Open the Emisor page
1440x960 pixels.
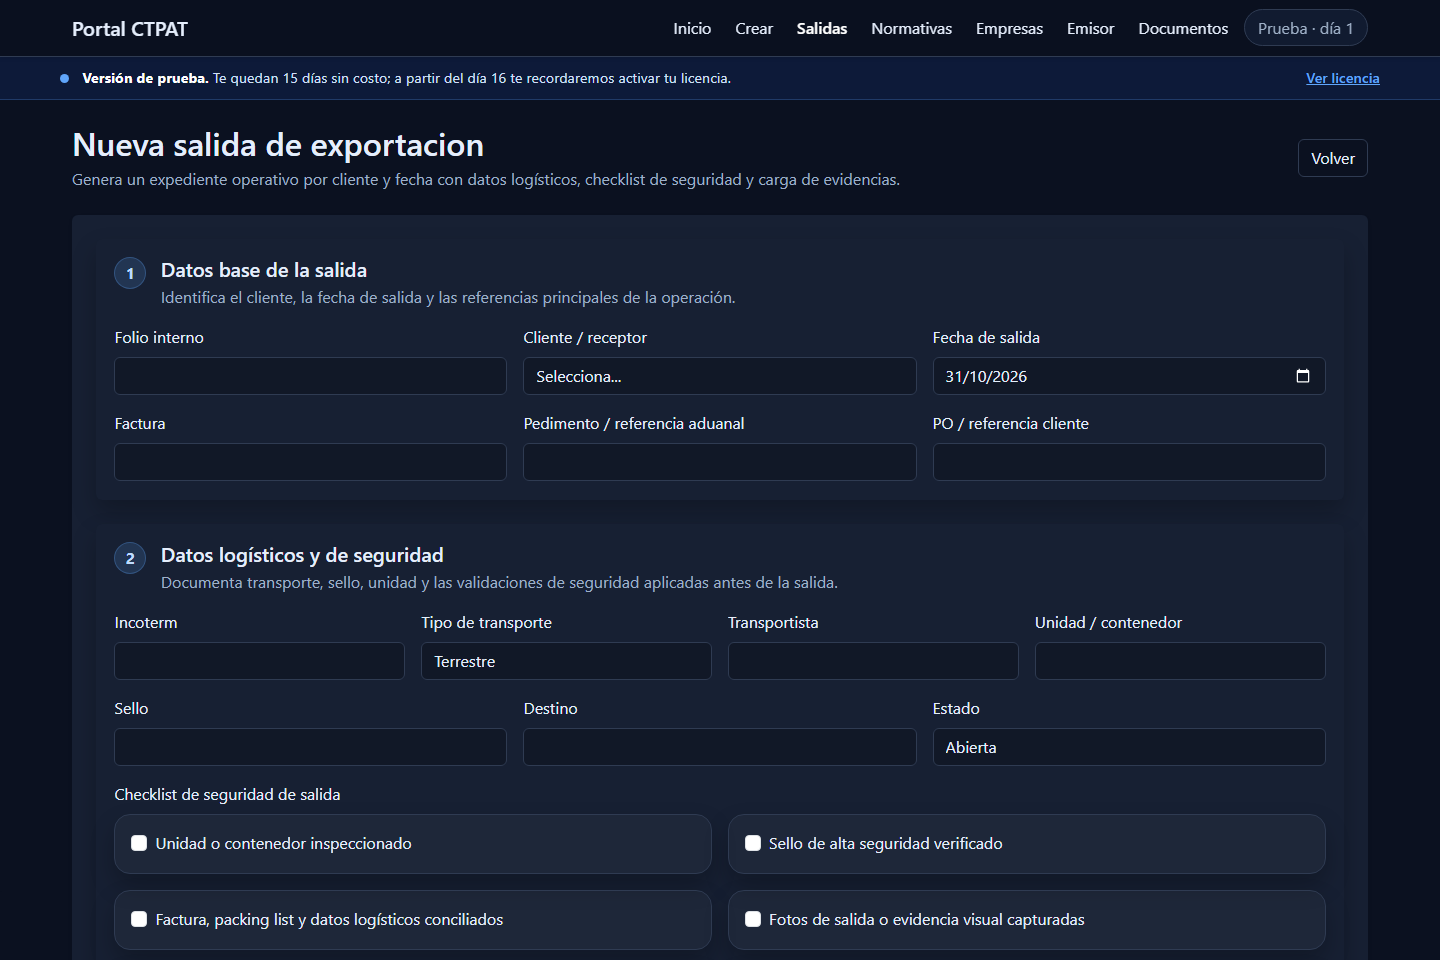1090,28
